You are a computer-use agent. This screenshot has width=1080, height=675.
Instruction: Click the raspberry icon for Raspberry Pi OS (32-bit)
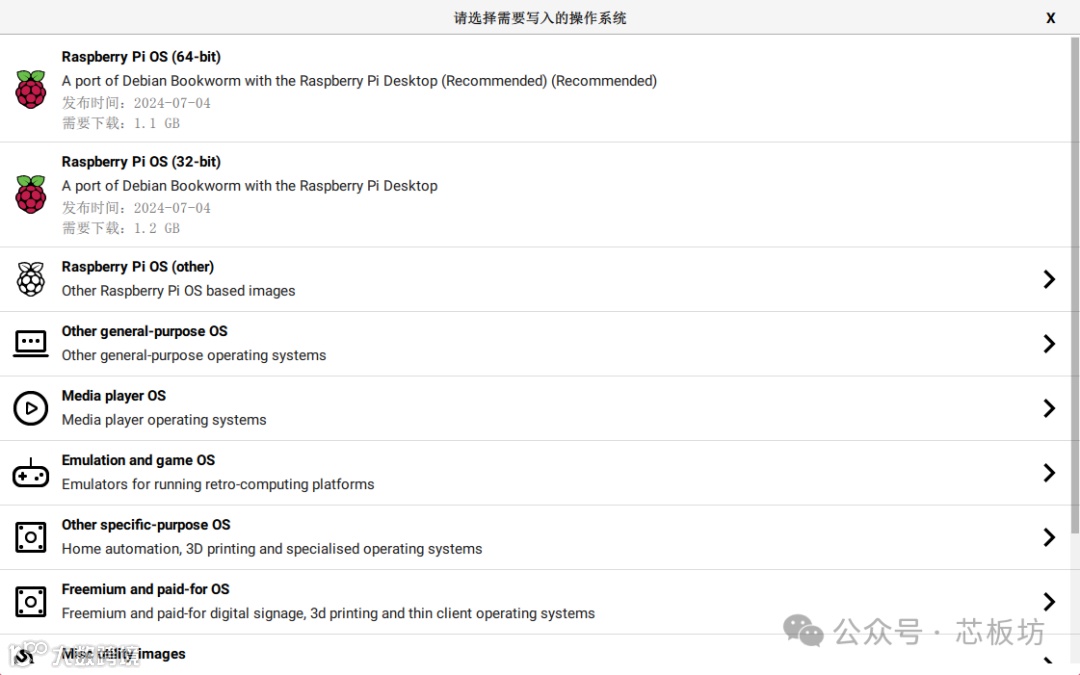31,194
